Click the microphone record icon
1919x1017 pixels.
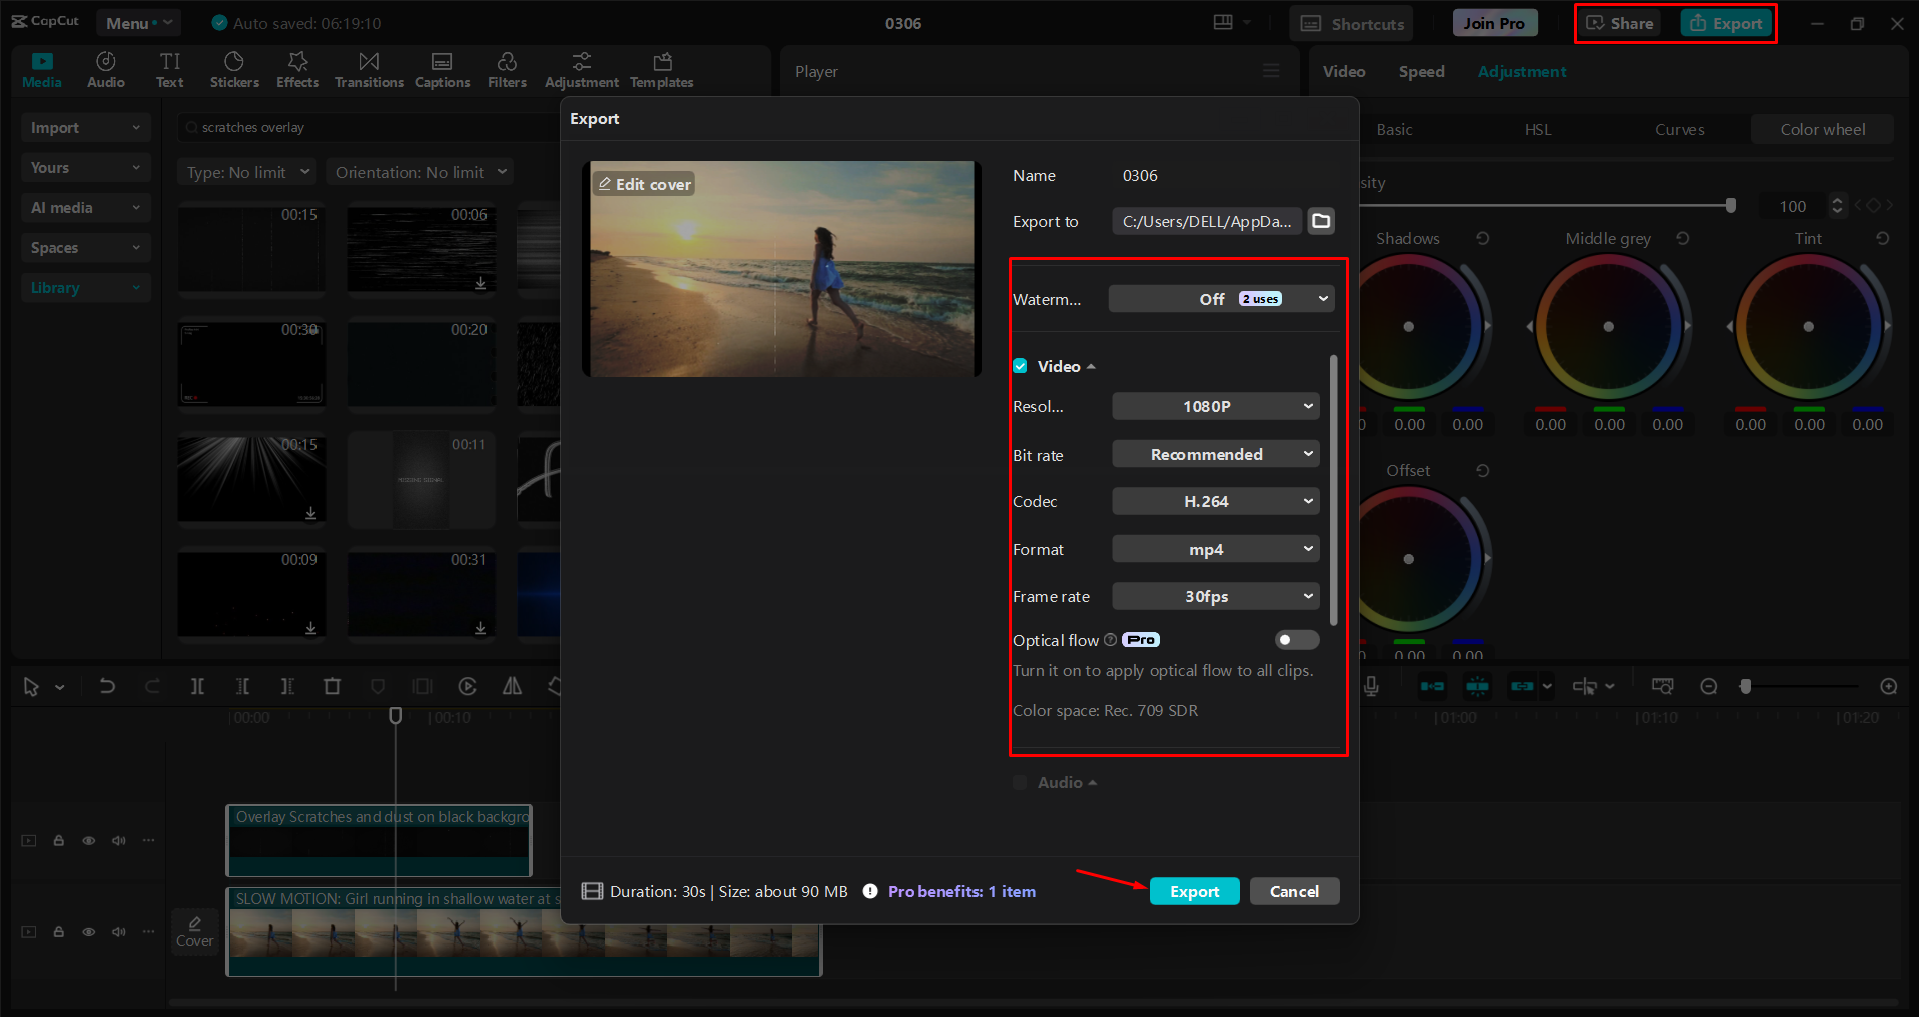pyautogui.click(x=1371, y=686)
